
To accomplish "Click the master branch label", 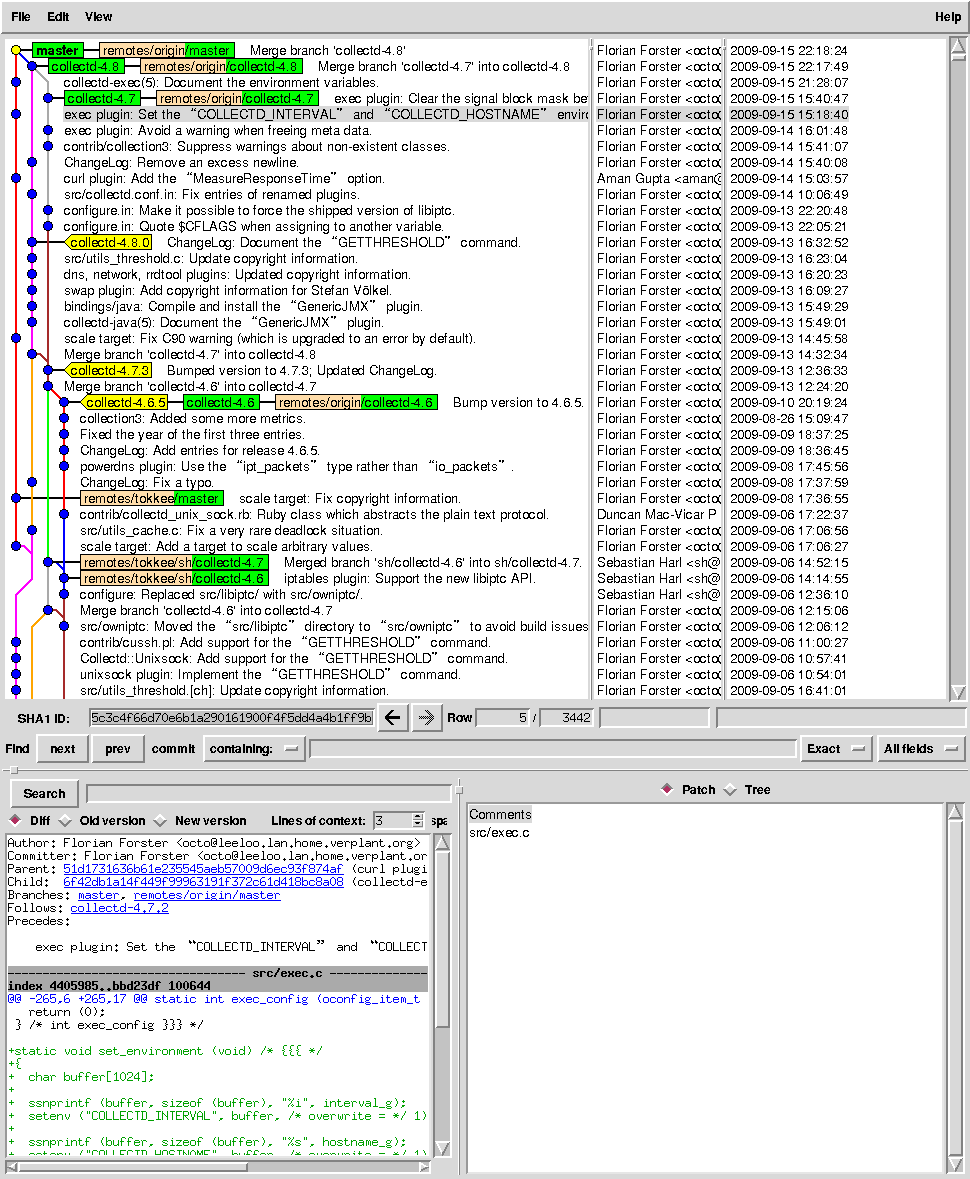I will pyautogui.click(x=57, y=50).
